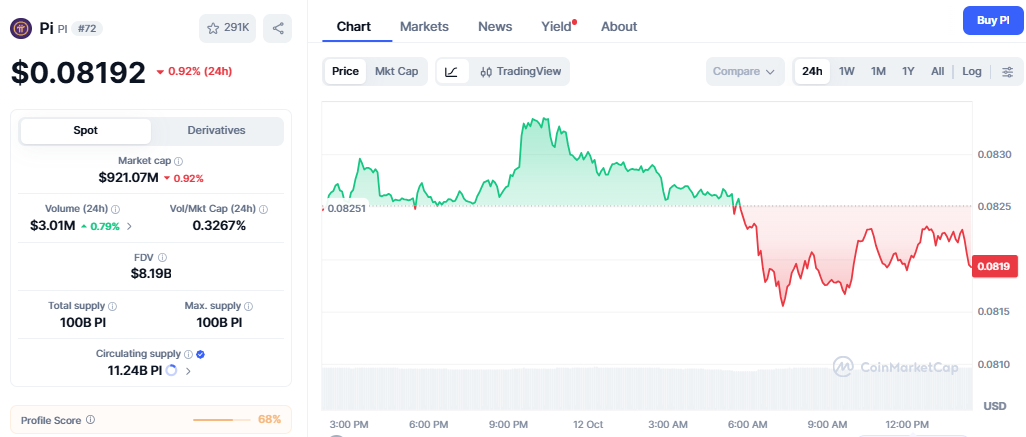Open the Yield tab
1026x437 pixels.
[557, 26]
